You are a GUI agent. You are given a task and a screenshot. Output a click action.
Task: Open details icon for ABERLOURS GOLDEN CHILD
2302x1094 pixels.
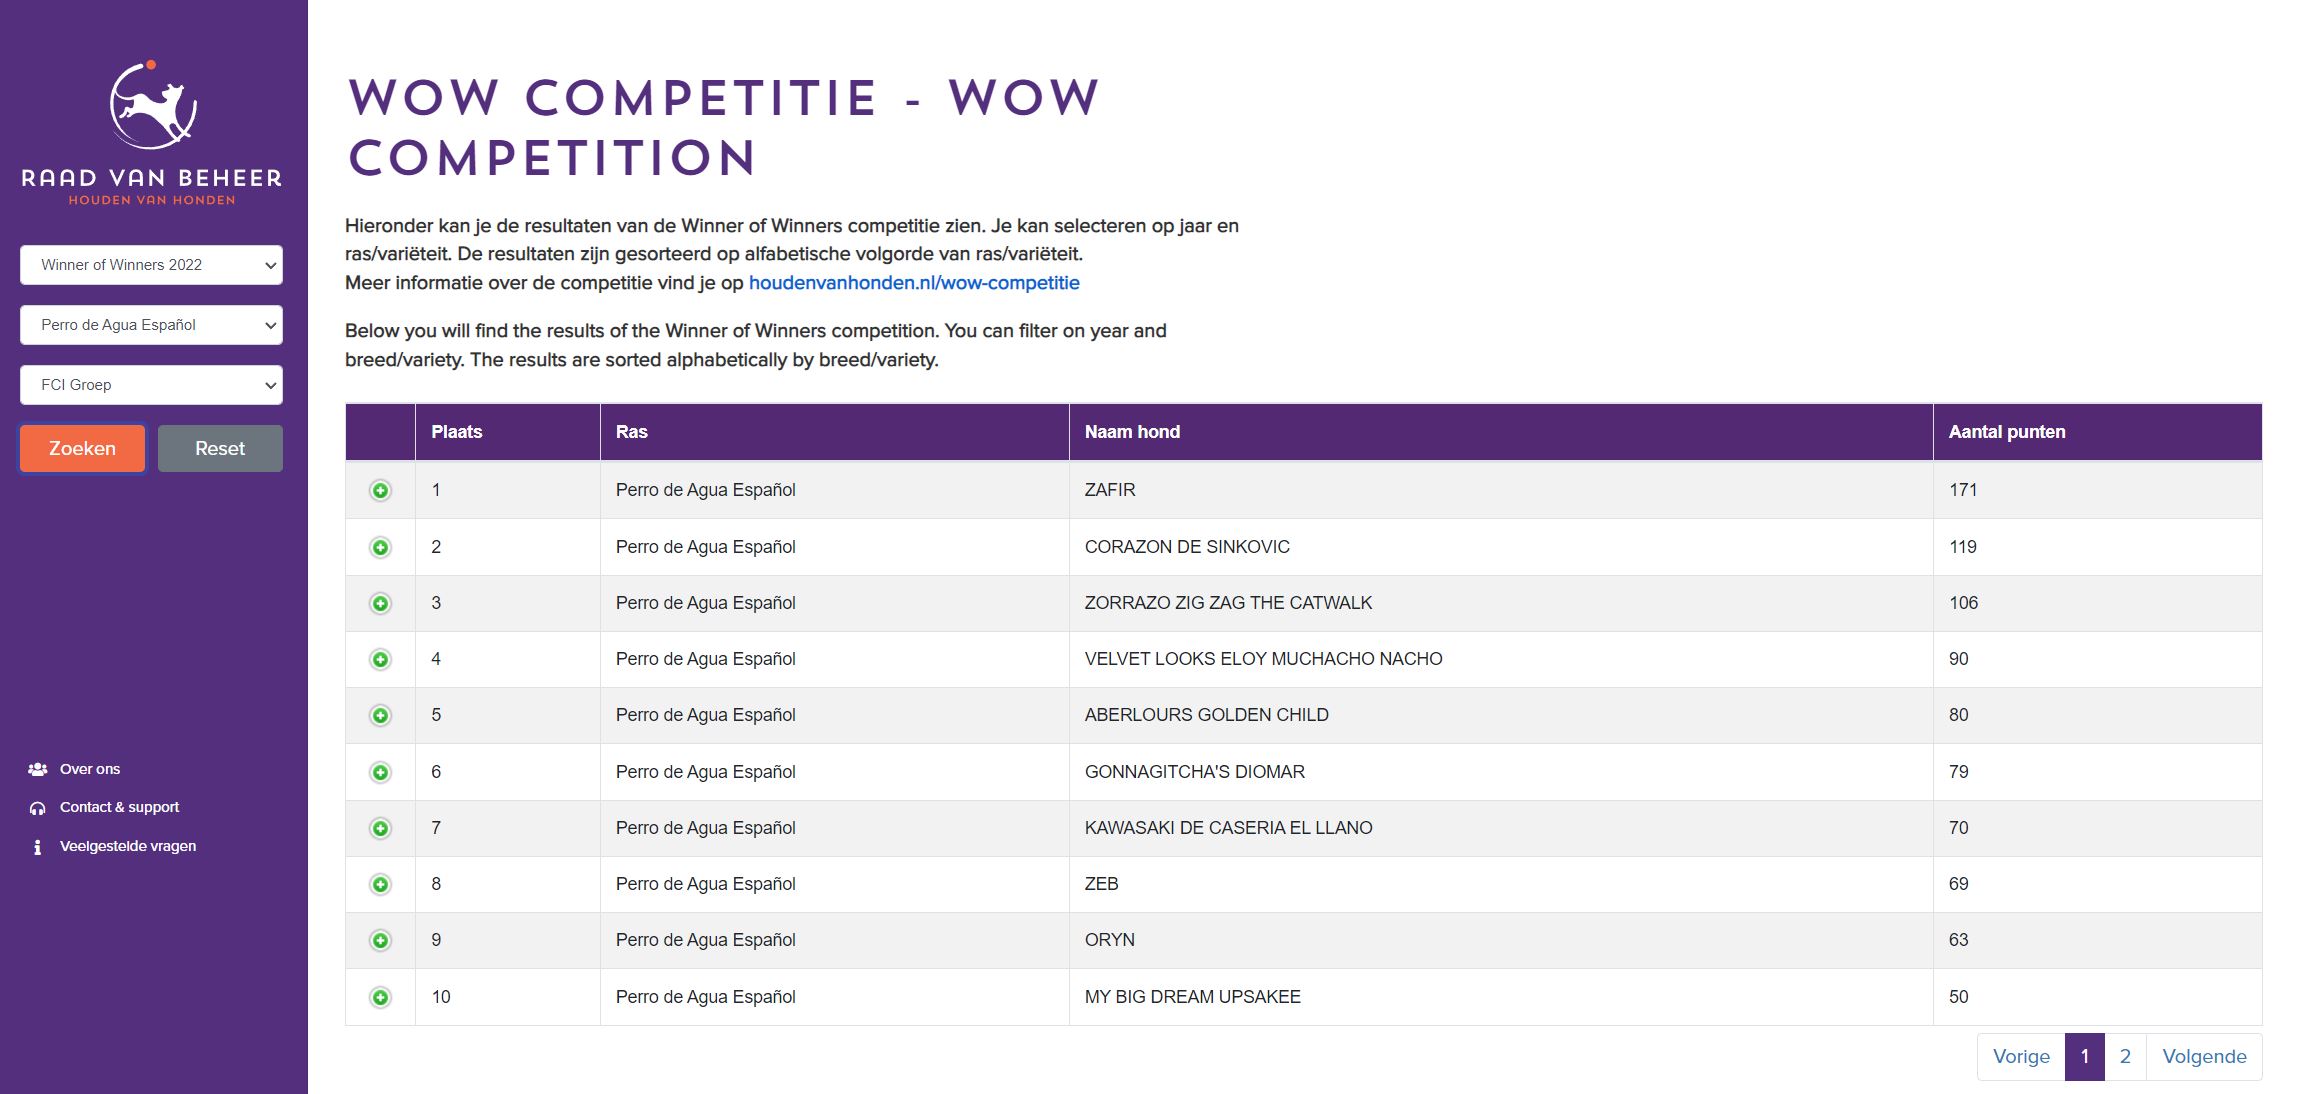(380, 715)
